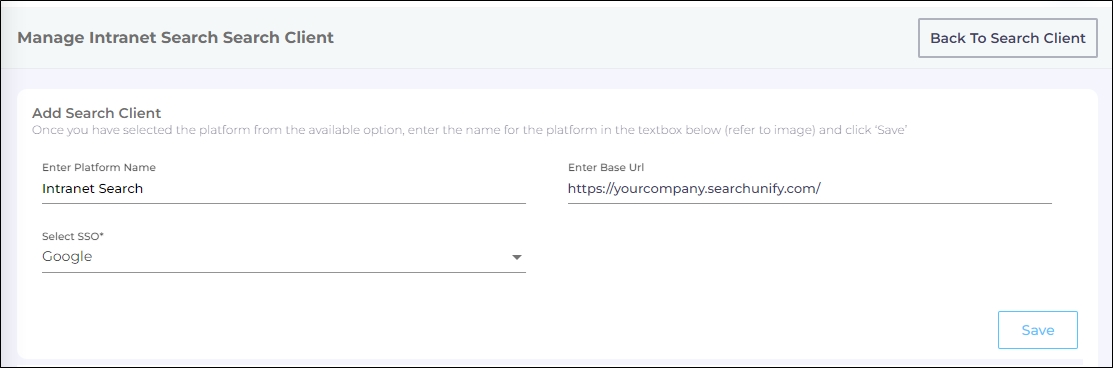
Task: Expand the SSO combo box showing Google
Action: 283,256
